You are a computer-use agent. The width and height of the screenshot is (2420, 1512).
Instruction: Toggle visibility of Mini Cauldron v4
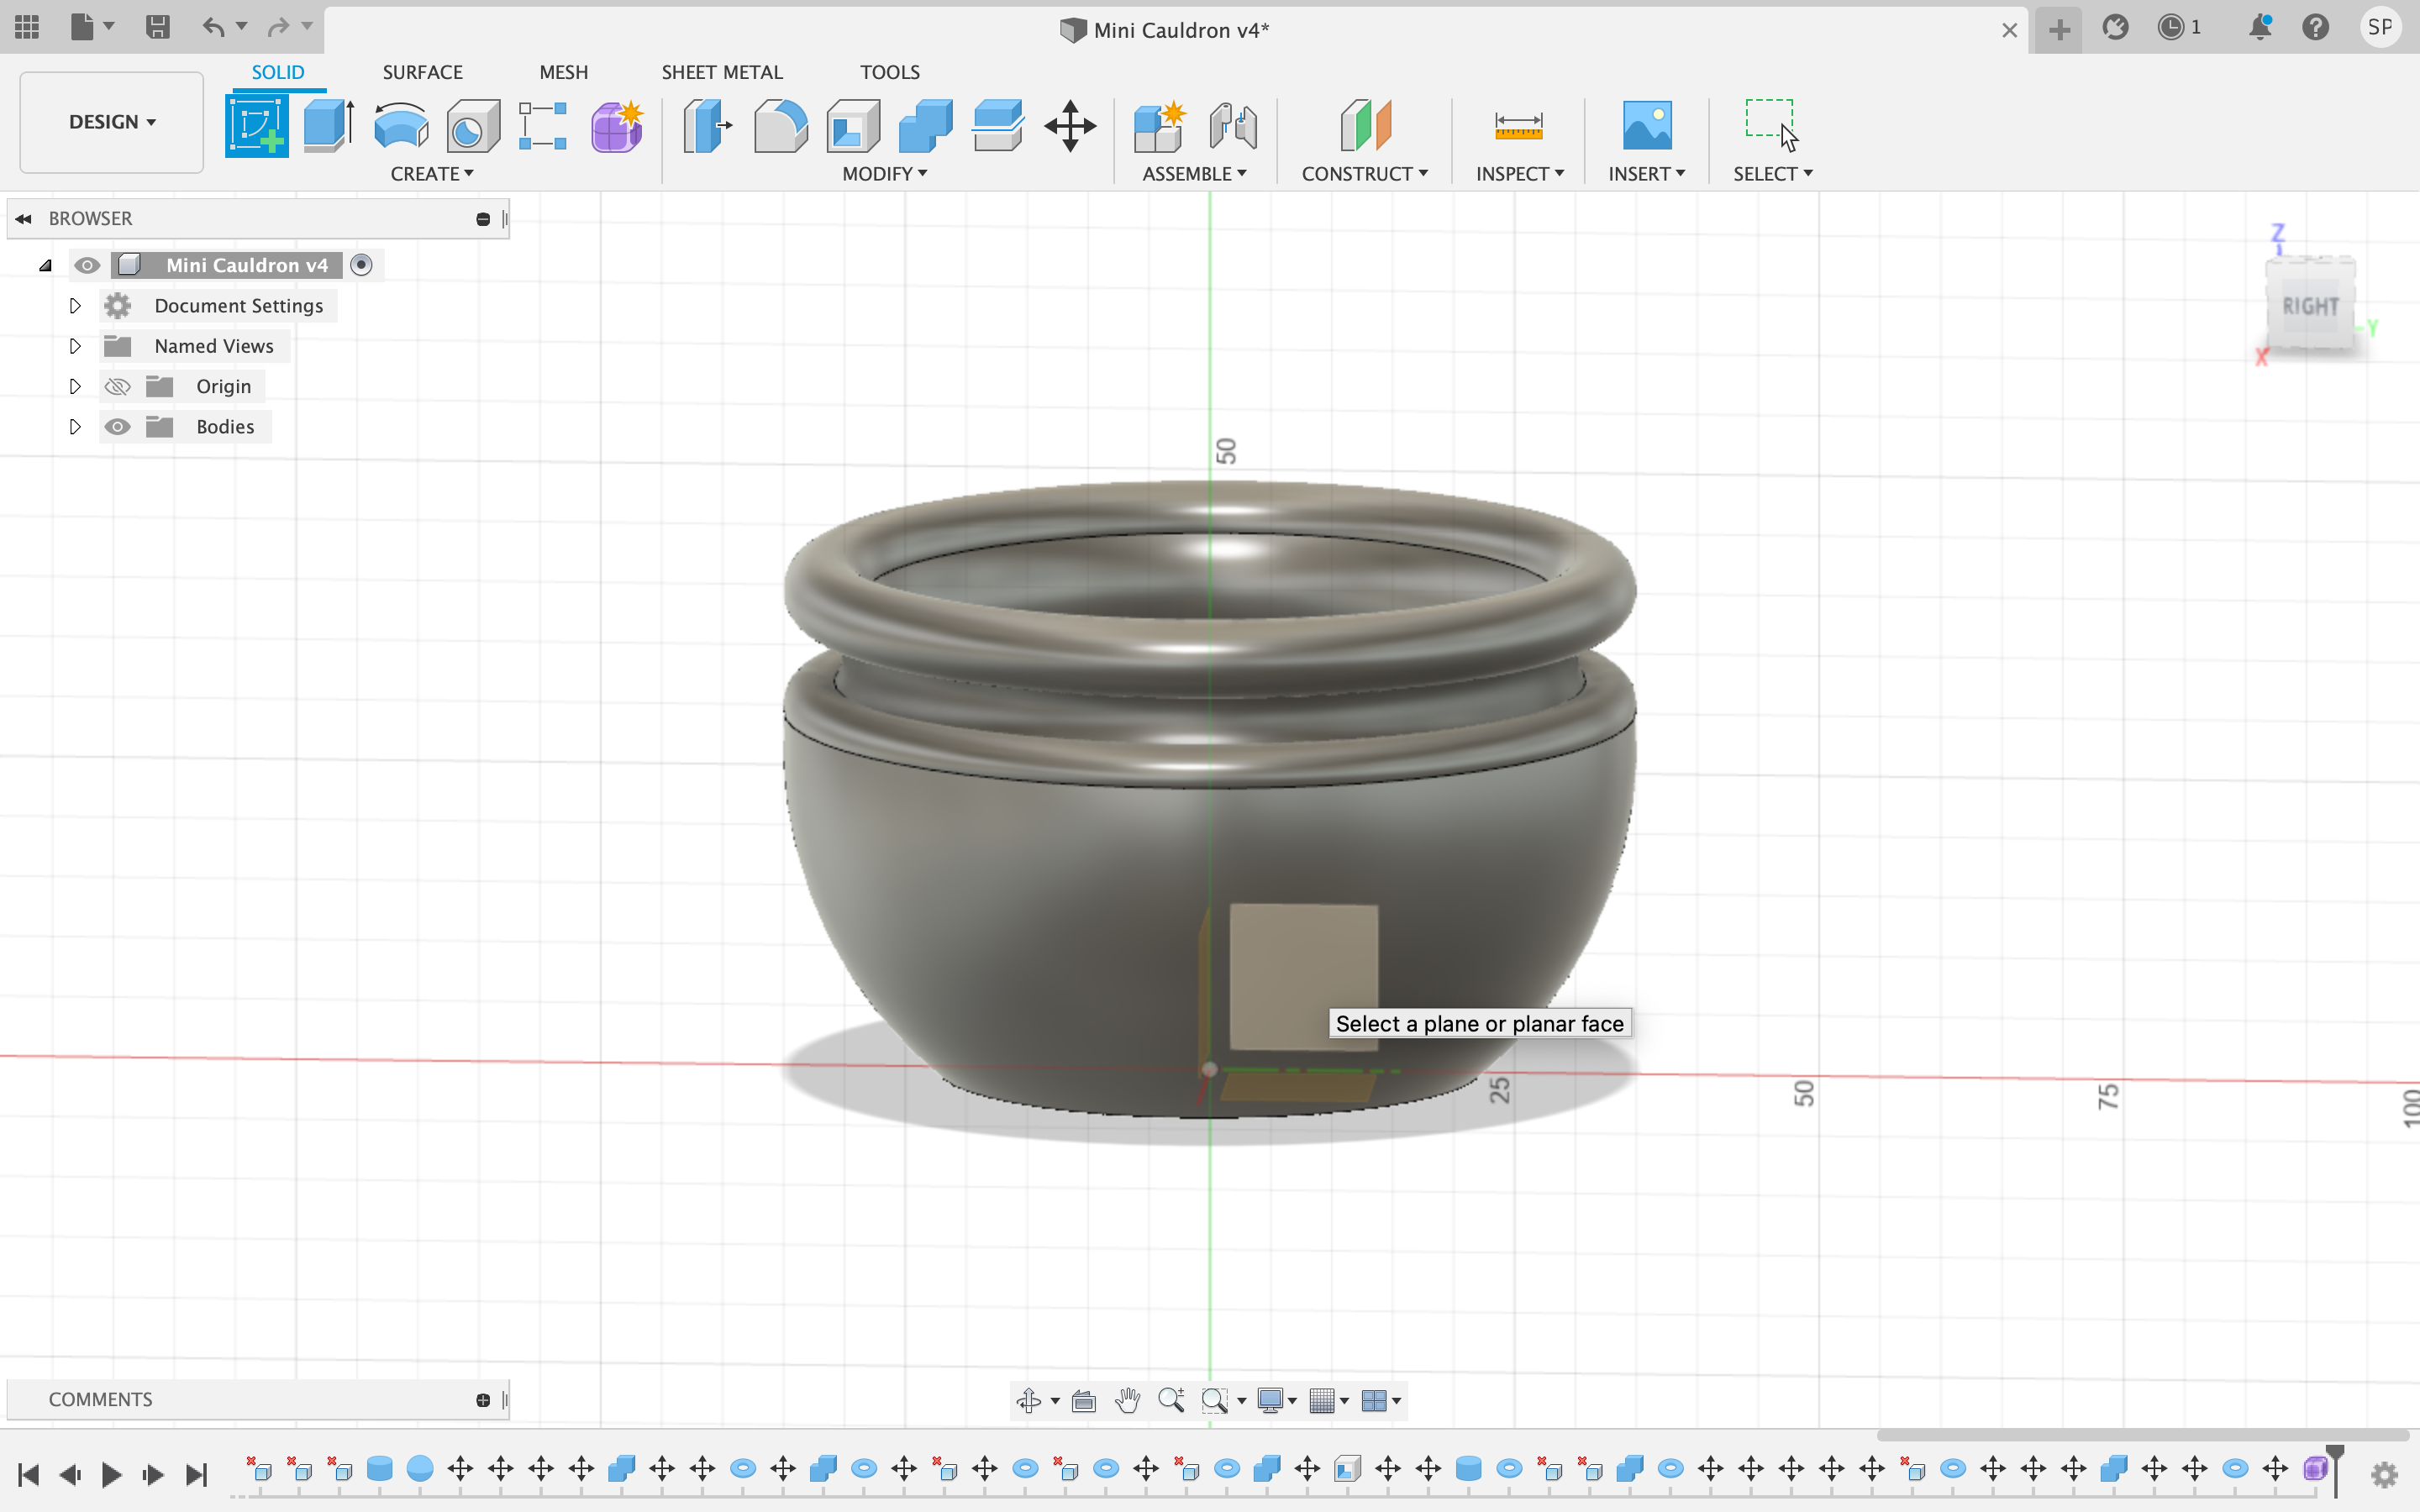88,265
